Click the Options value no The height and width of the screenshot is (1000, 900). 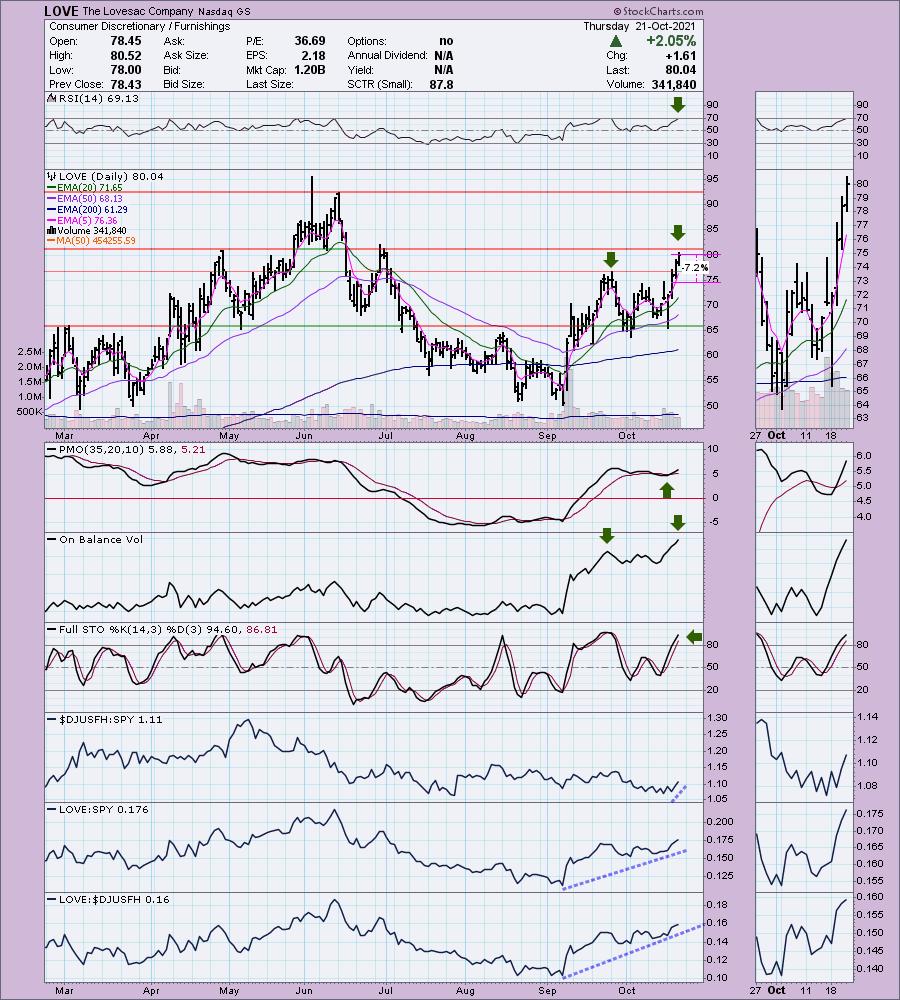[446, 41]
